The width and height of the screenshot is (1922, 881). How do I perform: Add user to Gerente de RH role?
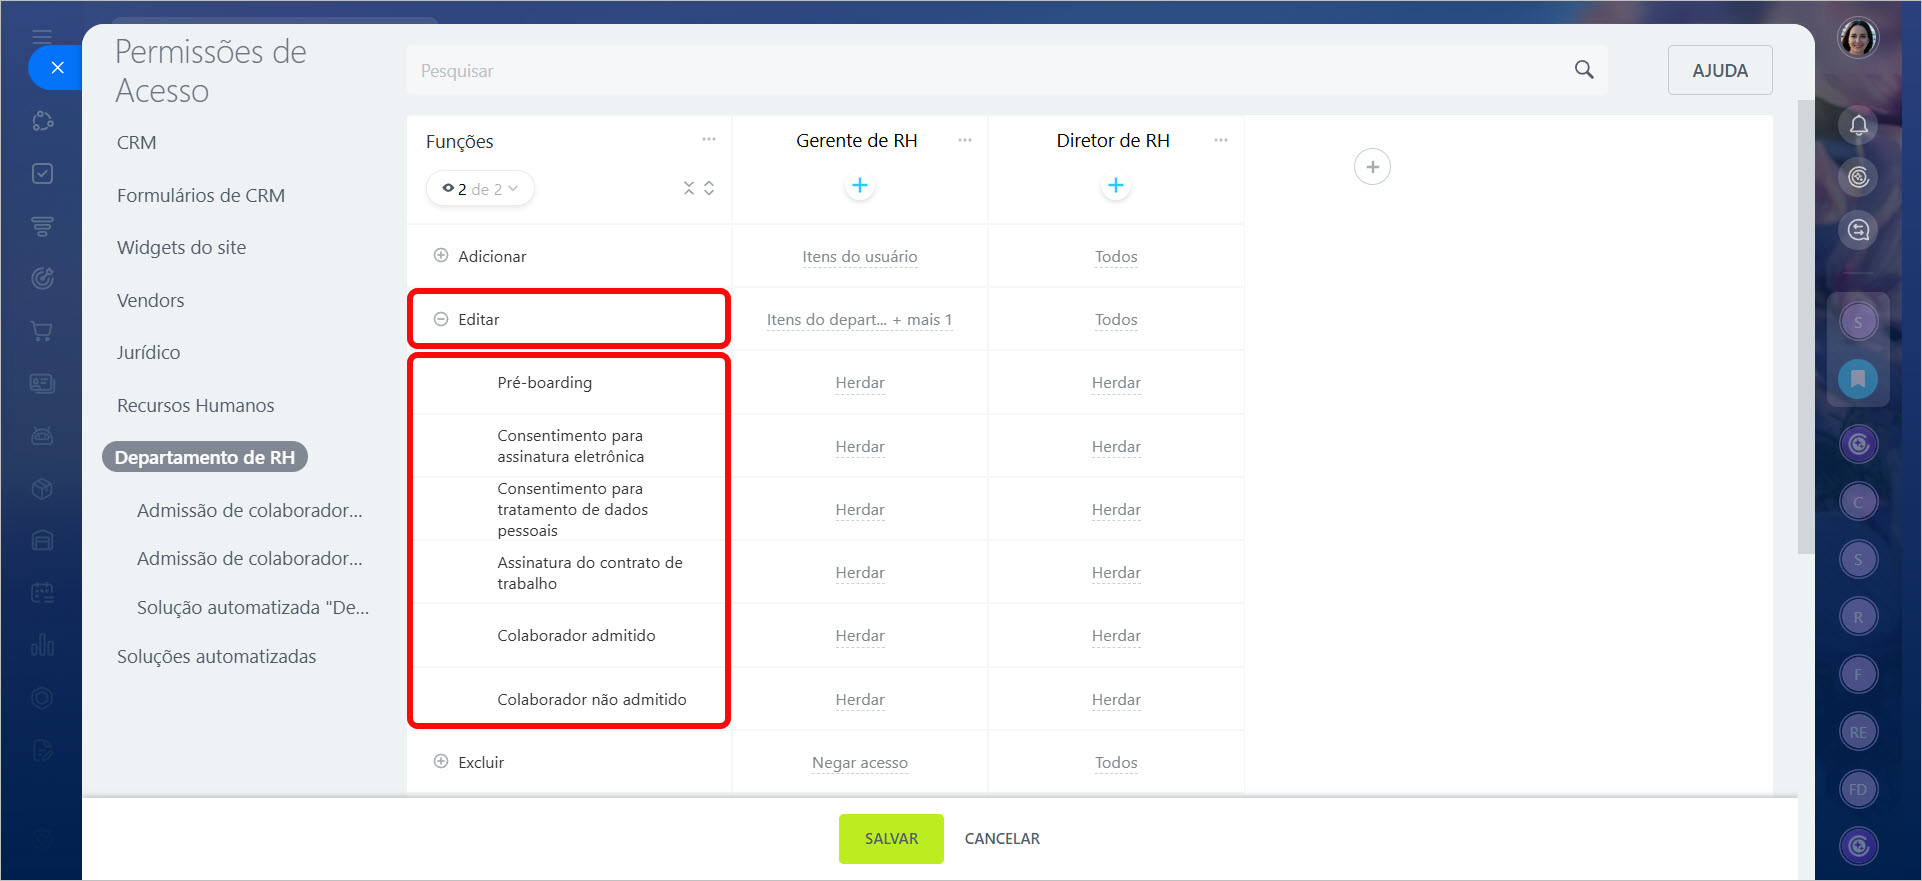tap(860, 185)
